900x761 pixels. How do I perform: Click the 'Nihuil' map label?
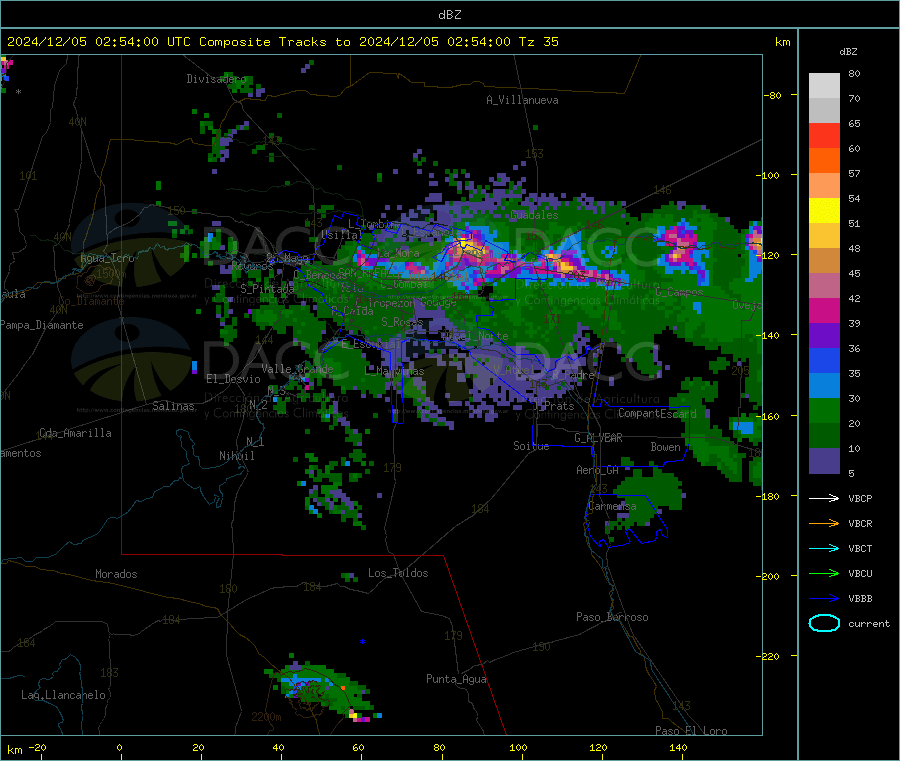coord(236,456)
